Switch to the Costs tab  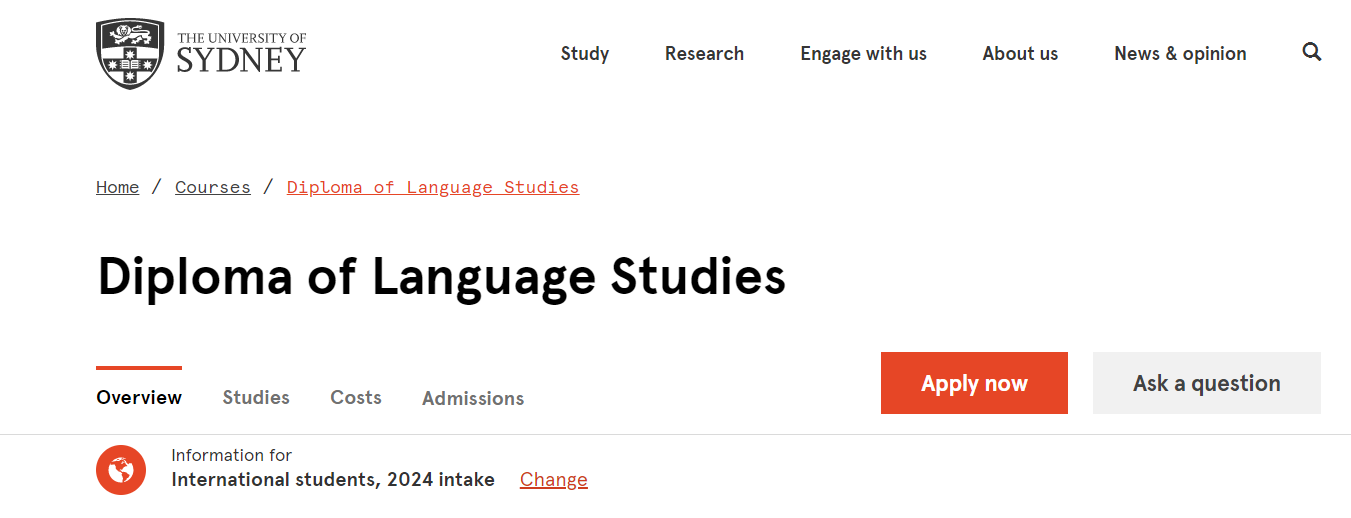(356, 397)
